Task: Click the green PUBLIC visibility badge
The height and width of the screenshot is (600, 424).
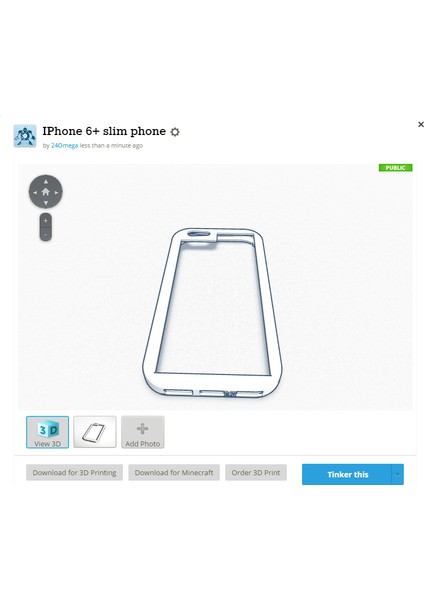Action: pos(395,168)
